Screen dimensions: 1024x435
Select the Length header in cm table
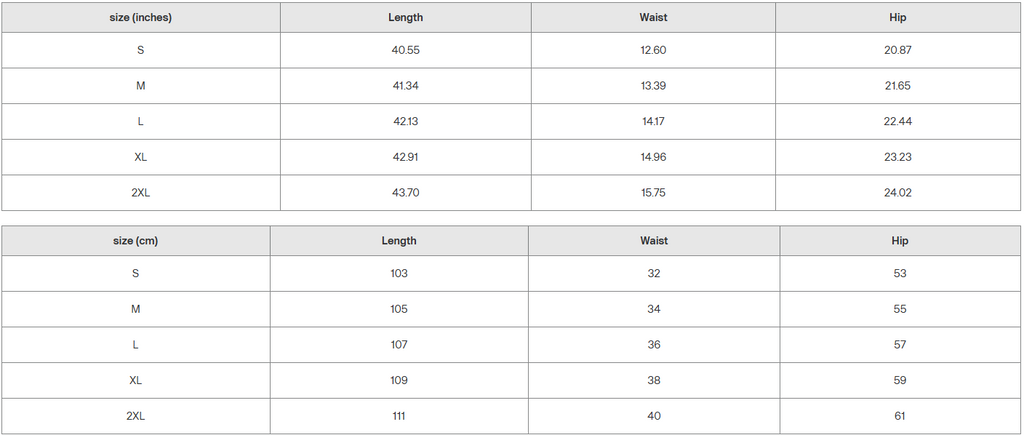[399, 240]
